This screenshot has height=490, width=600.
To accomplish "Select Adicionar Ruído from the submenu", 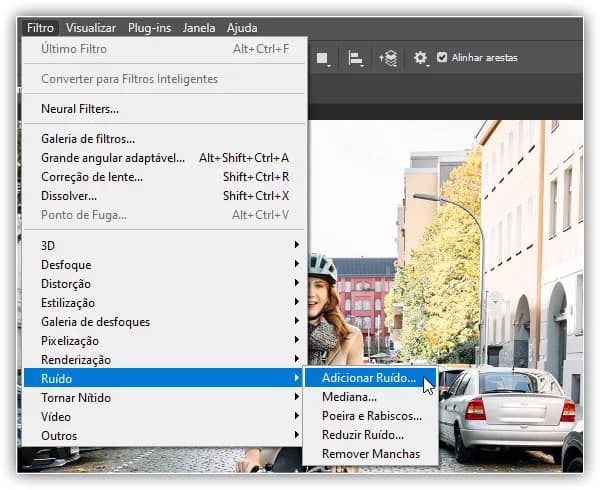I will click(370, 378).
